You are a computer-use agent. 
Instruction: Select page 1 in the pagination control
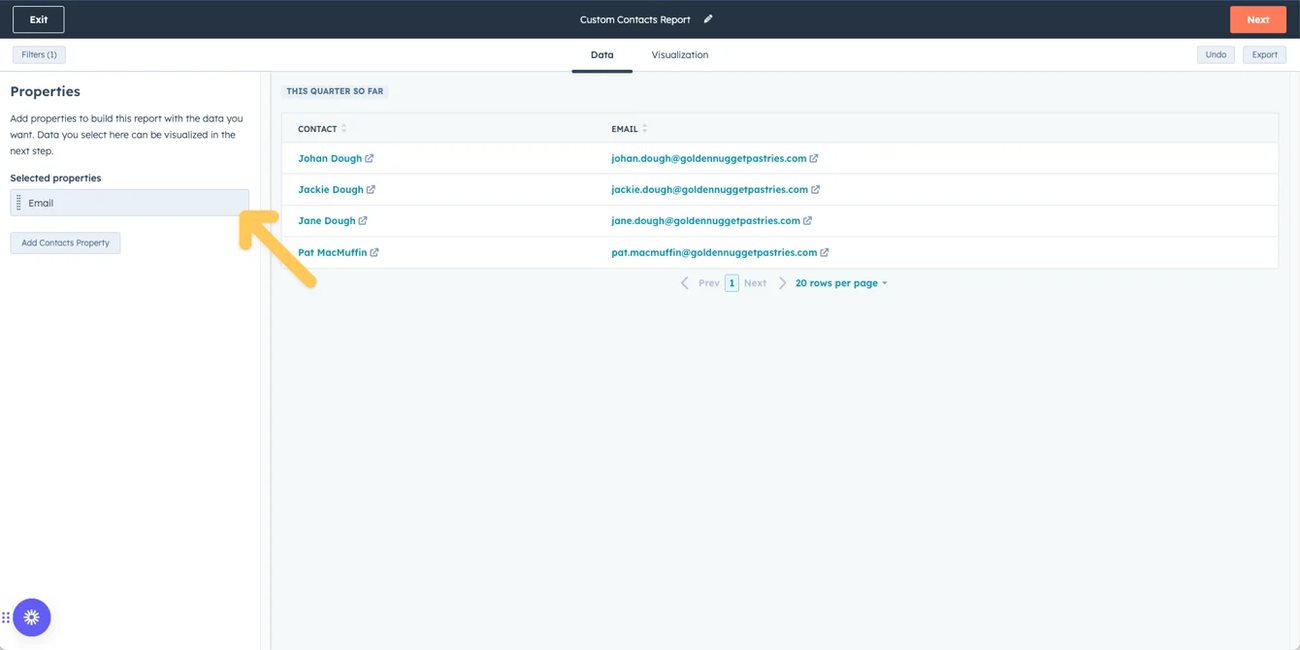(732, 283)
